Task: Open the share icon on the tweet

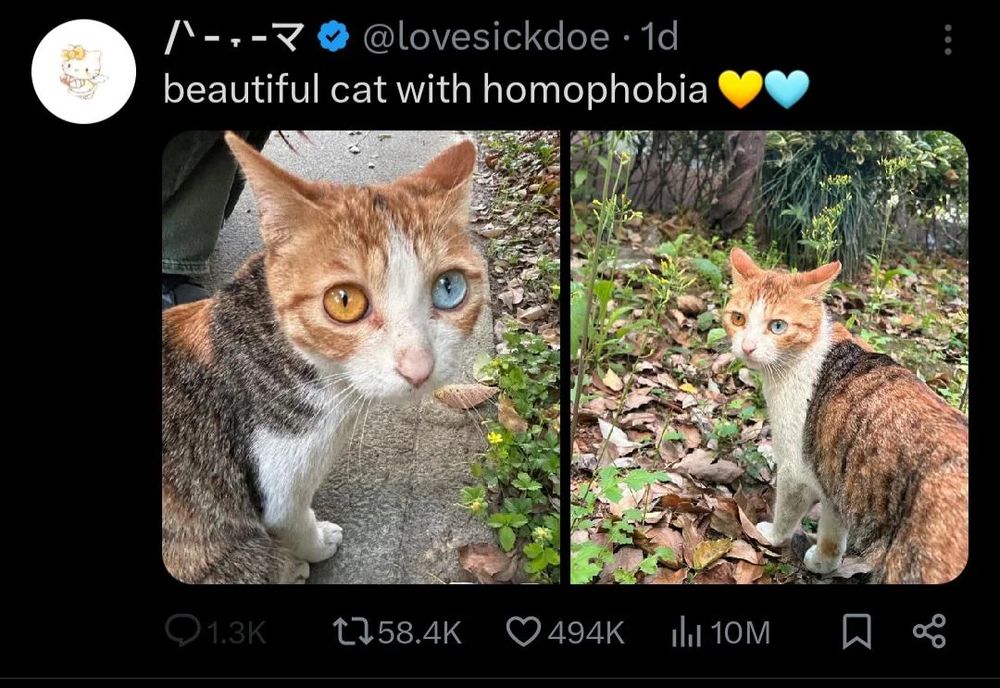Action: [x=929, y=631]
